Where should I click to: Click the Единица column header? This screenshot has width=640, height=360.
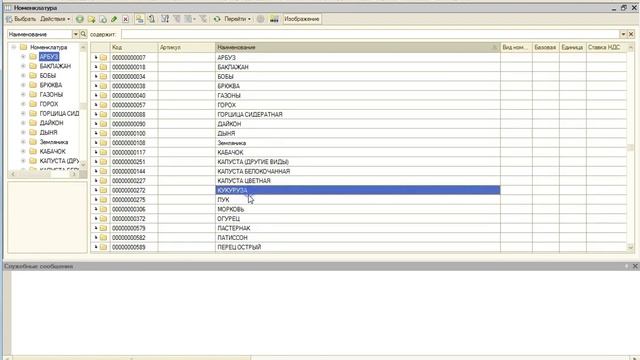[x=572, y=47]
